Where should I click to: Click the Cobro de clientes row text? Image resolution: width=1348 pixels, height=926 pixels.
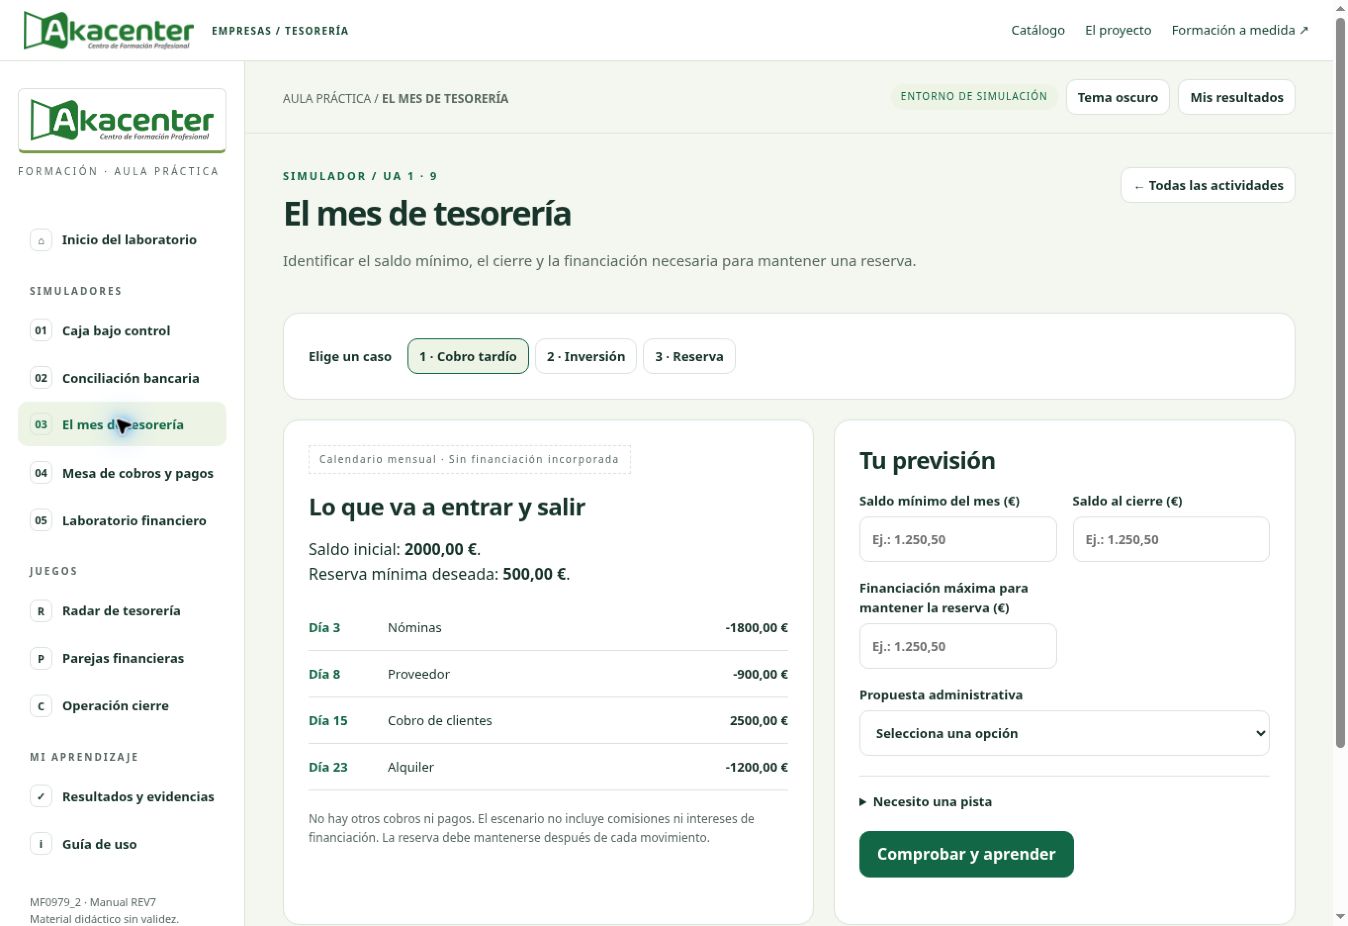[440, 720]
